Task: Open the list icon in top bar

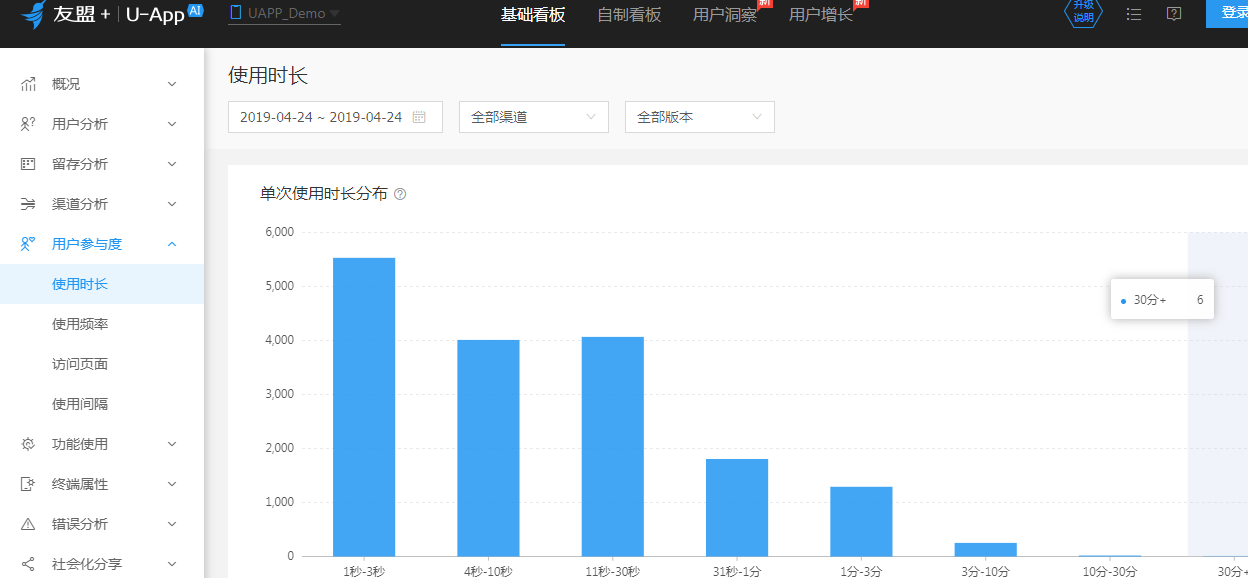Action: point(1133,14)
